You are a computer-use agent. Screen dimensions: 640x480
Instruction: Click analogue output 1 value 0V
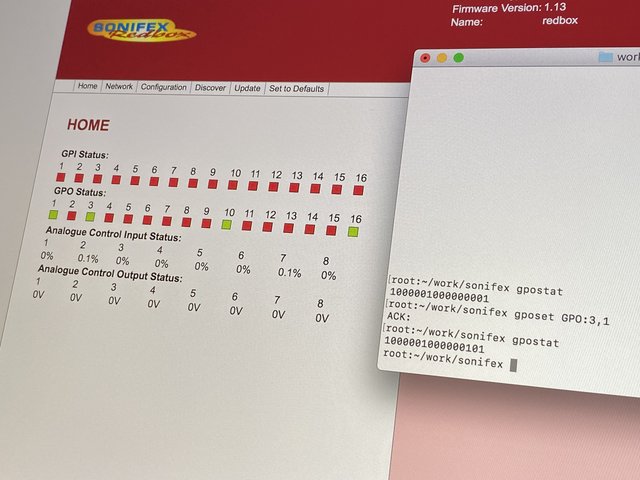[x=38, y=295]
